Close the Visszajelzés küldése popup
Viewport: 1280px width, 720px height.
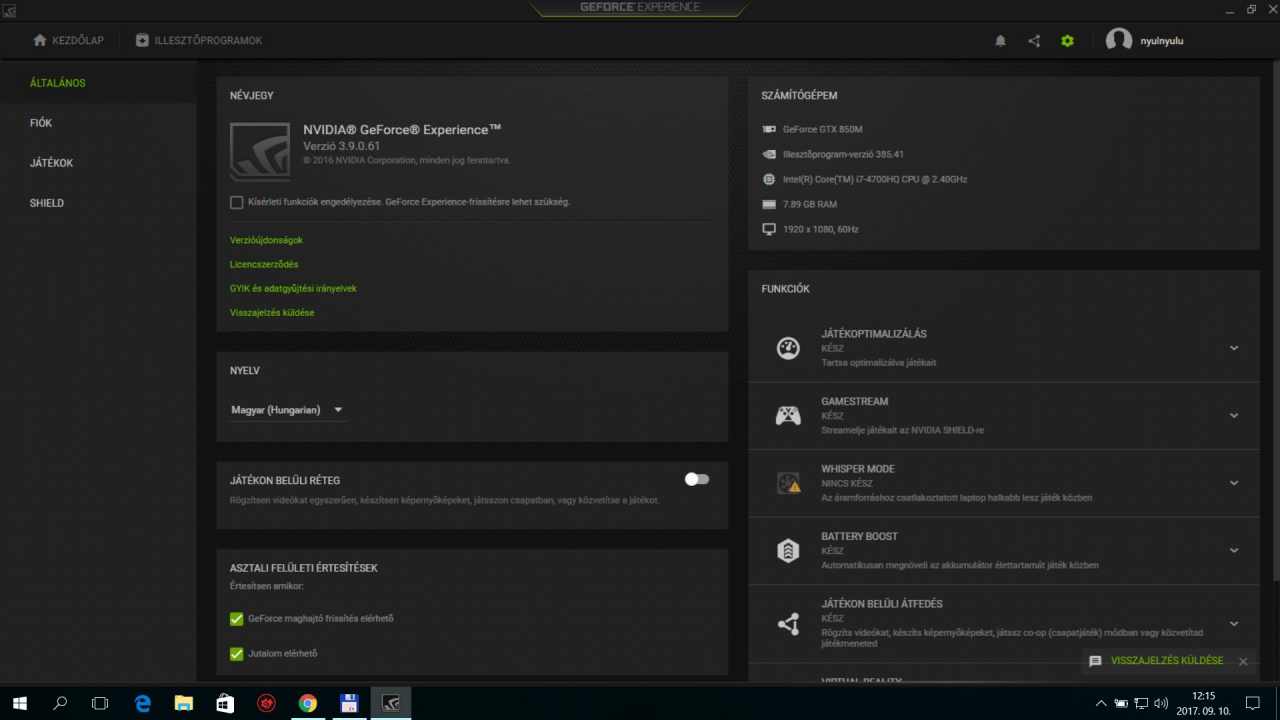(x=1243, y=661)
